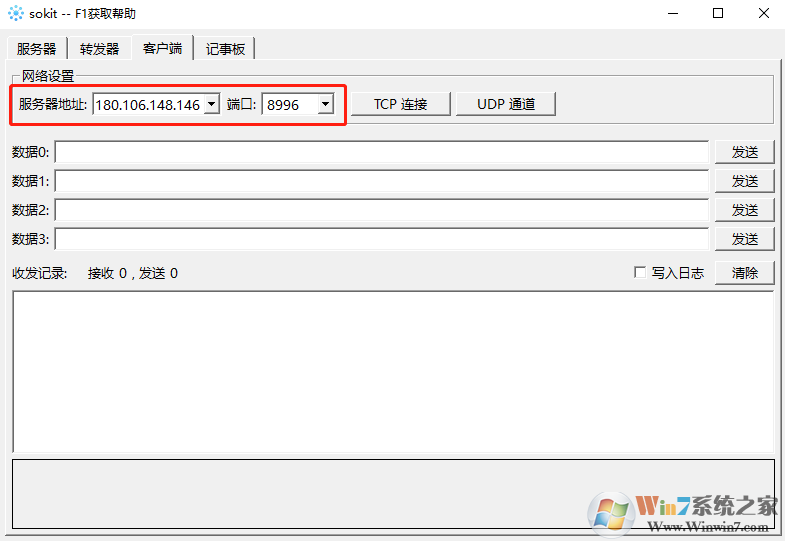
Task: Switch to the 服务器 tab
Action: point(37,49)
